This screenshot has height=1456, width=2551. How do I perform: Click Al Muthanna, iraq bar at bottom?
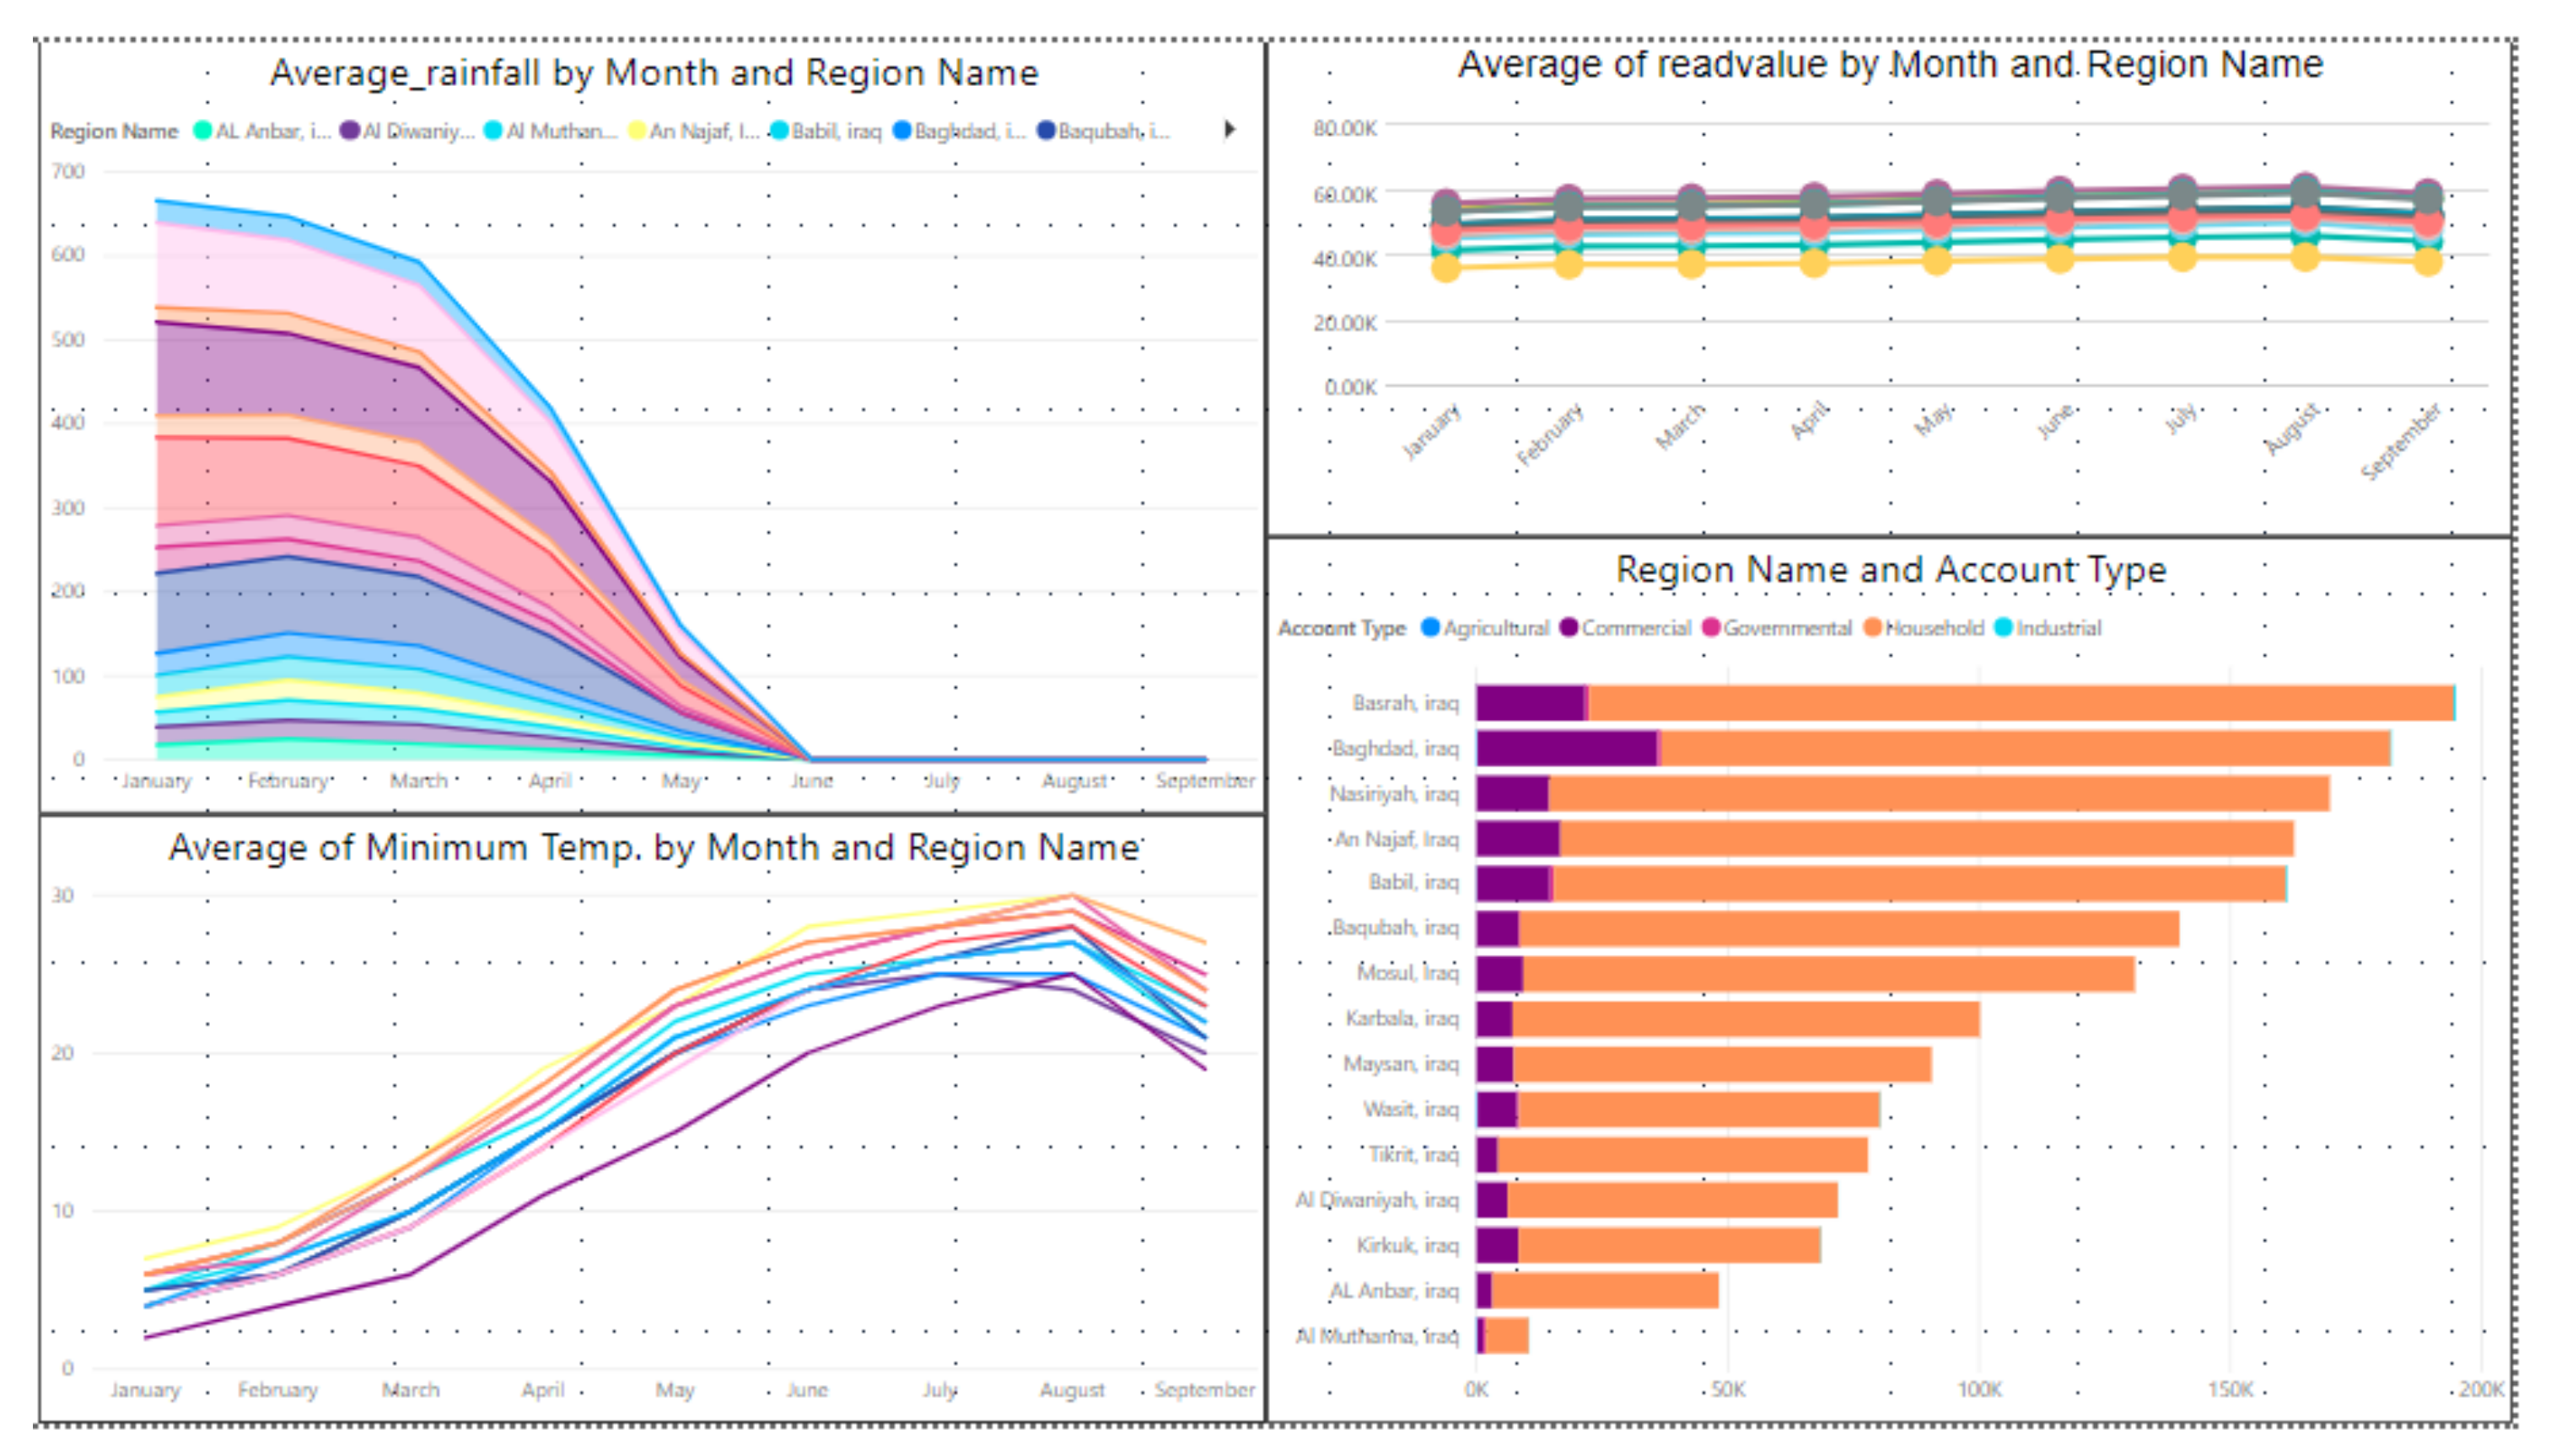tap(1506, 1336)
